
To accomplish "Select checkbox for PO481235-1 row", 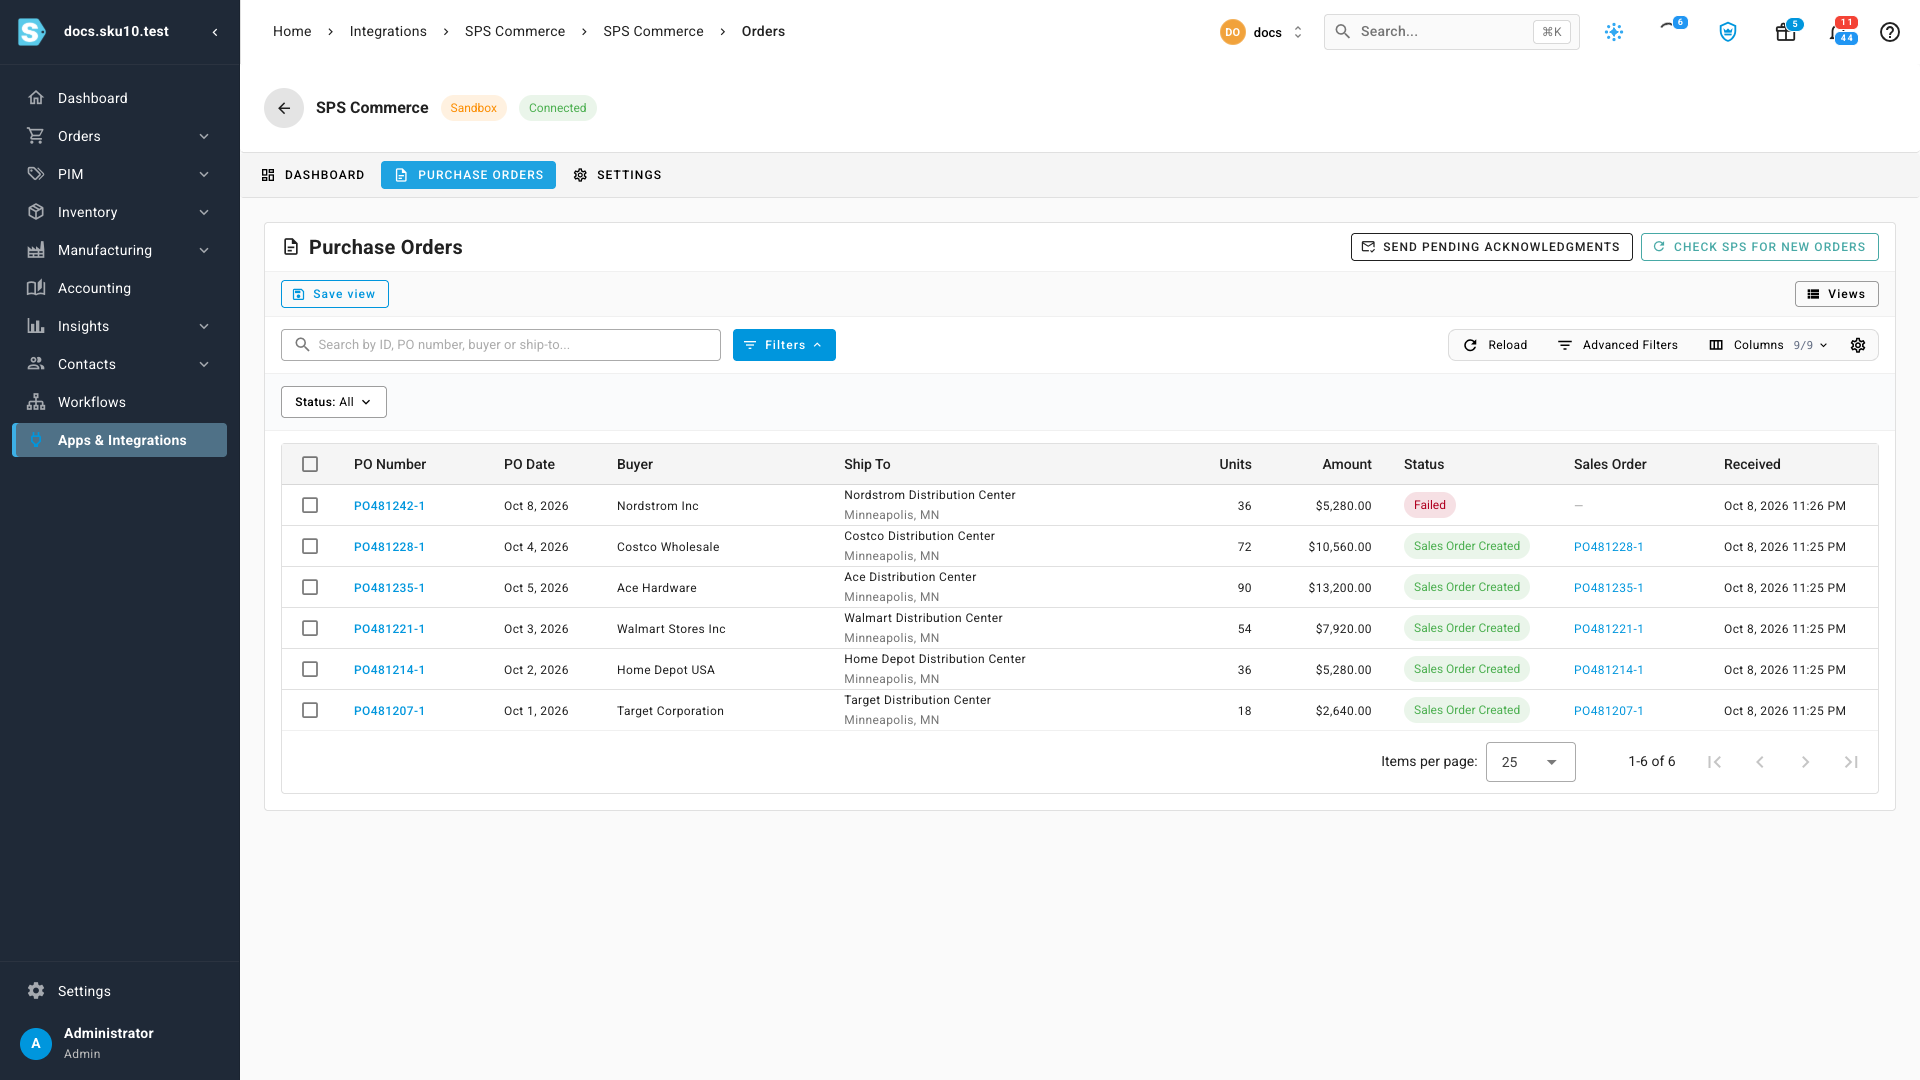I will coord(310,587).
